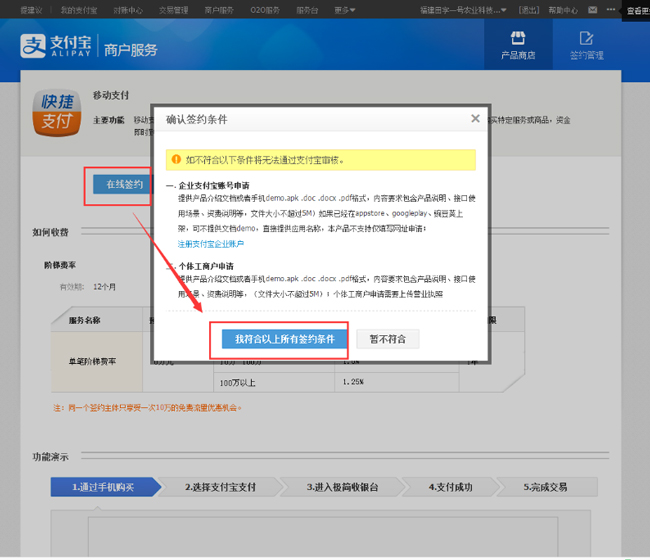This screenshot has height=560, width=650.
Task: Open 产品商店 product store
Action: tap(518, 45)
